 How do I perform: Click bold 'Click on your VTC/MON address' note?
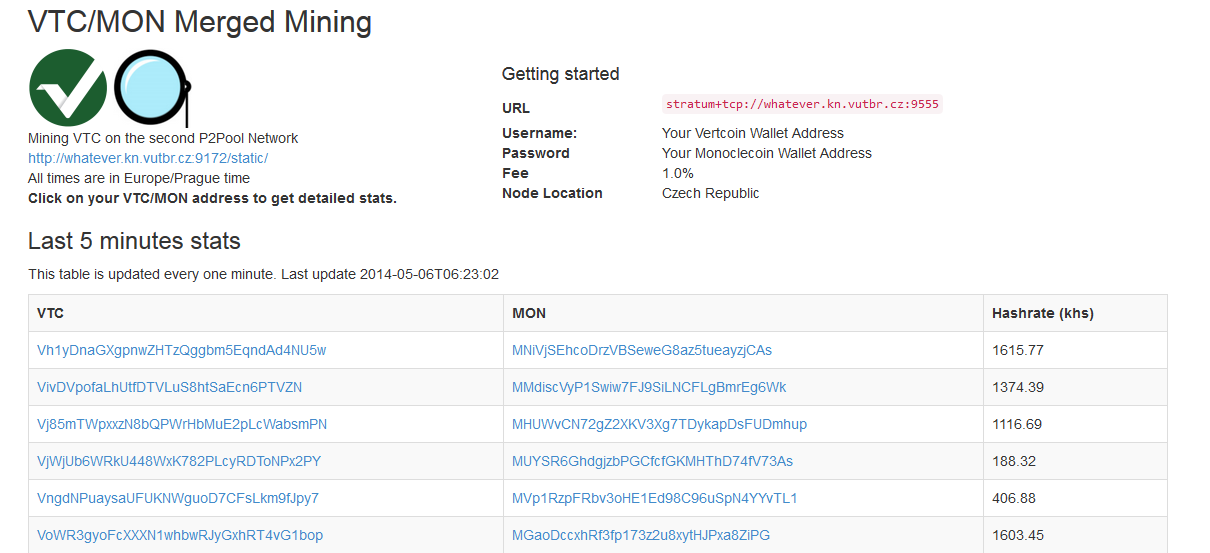point(212,198)
